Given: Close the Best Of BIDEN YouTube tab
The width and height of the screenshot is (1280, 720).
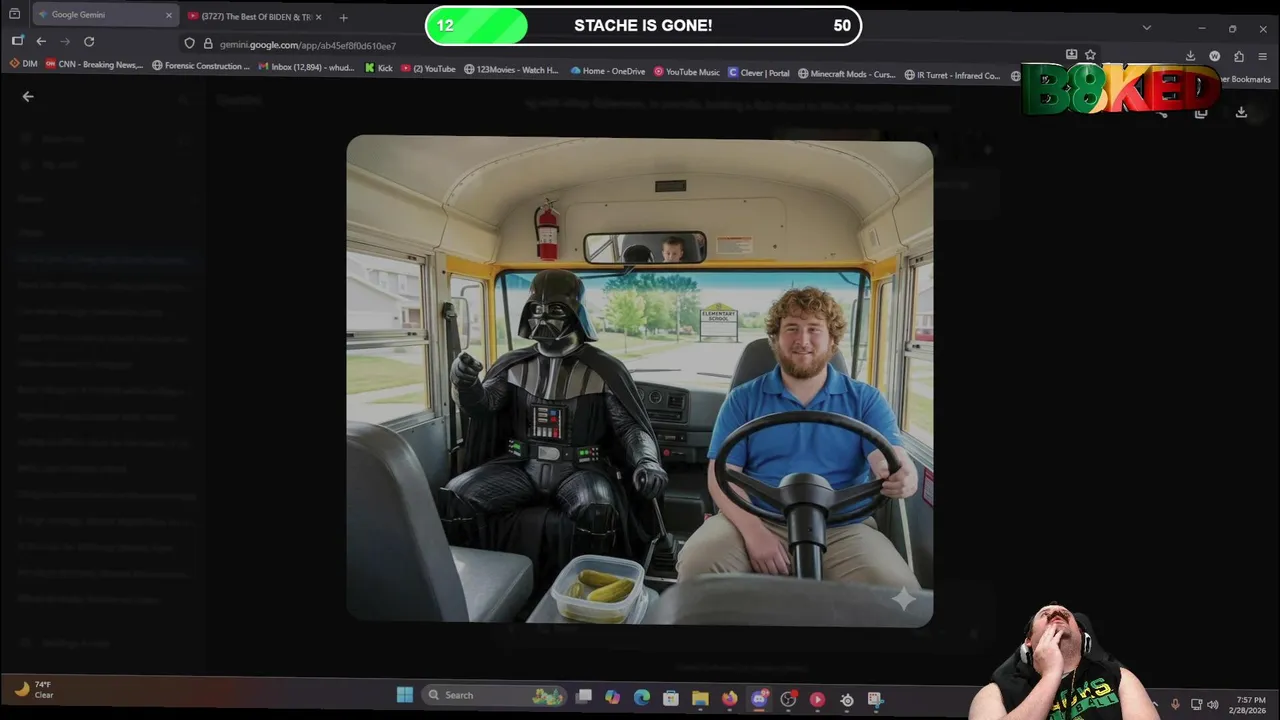Looking at the screenshot, I should click(x=318, y=17).
